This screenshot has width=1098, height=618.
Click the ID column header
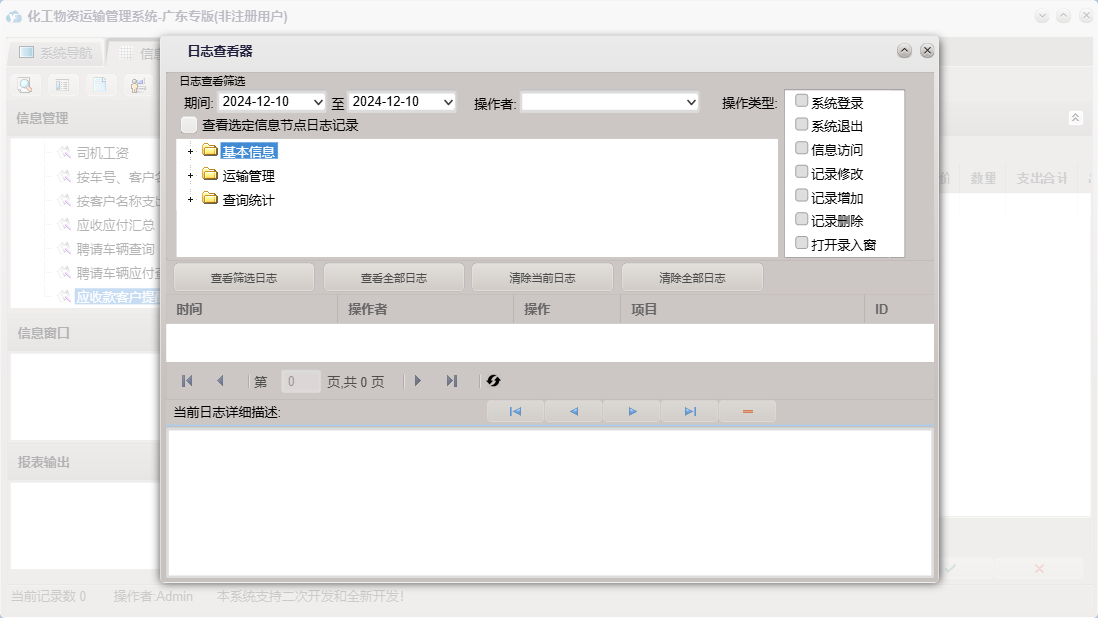(x=899, y=309)
